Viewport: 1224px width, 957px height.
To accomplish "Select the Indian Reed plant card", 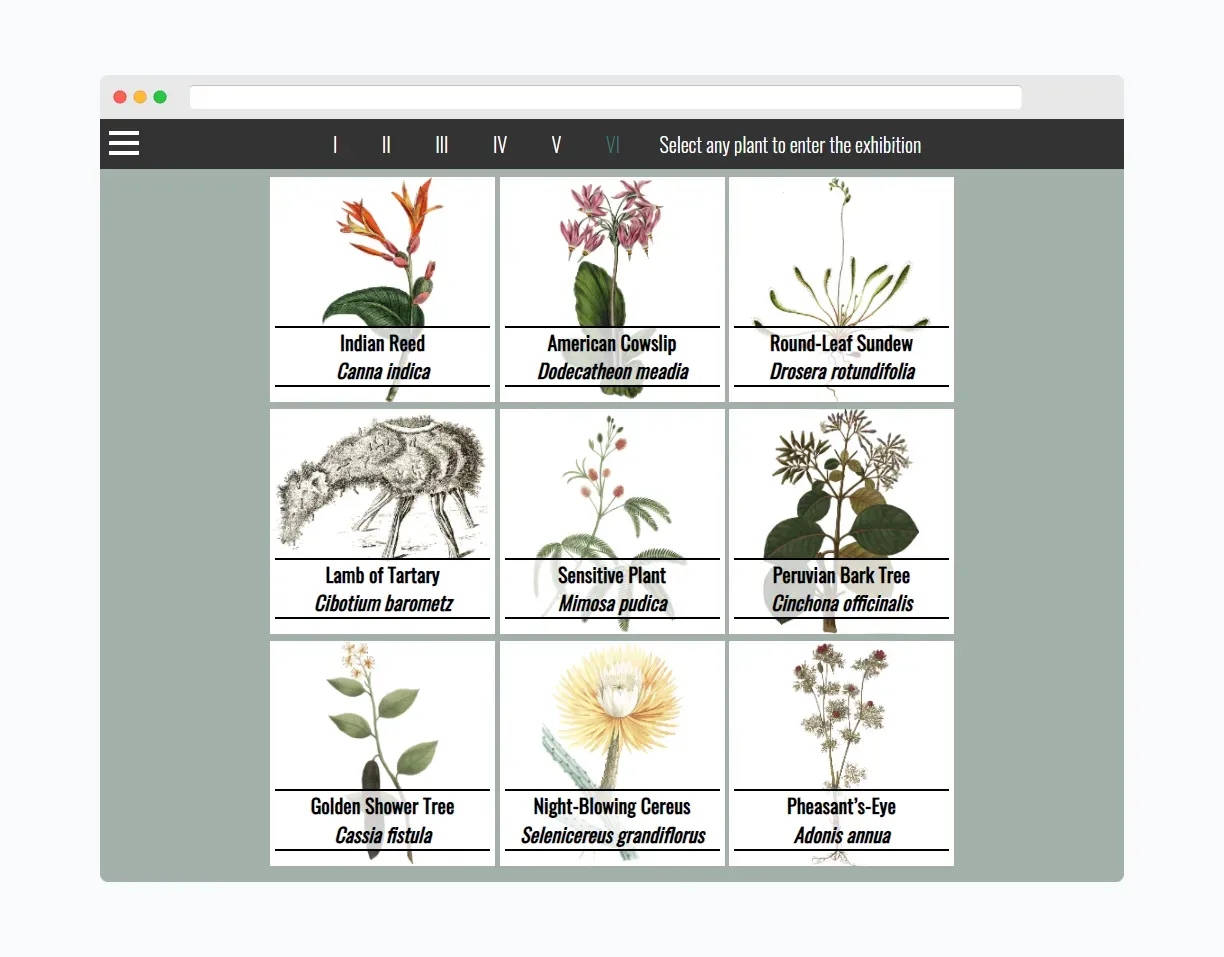I will click(x=382, y=289).
